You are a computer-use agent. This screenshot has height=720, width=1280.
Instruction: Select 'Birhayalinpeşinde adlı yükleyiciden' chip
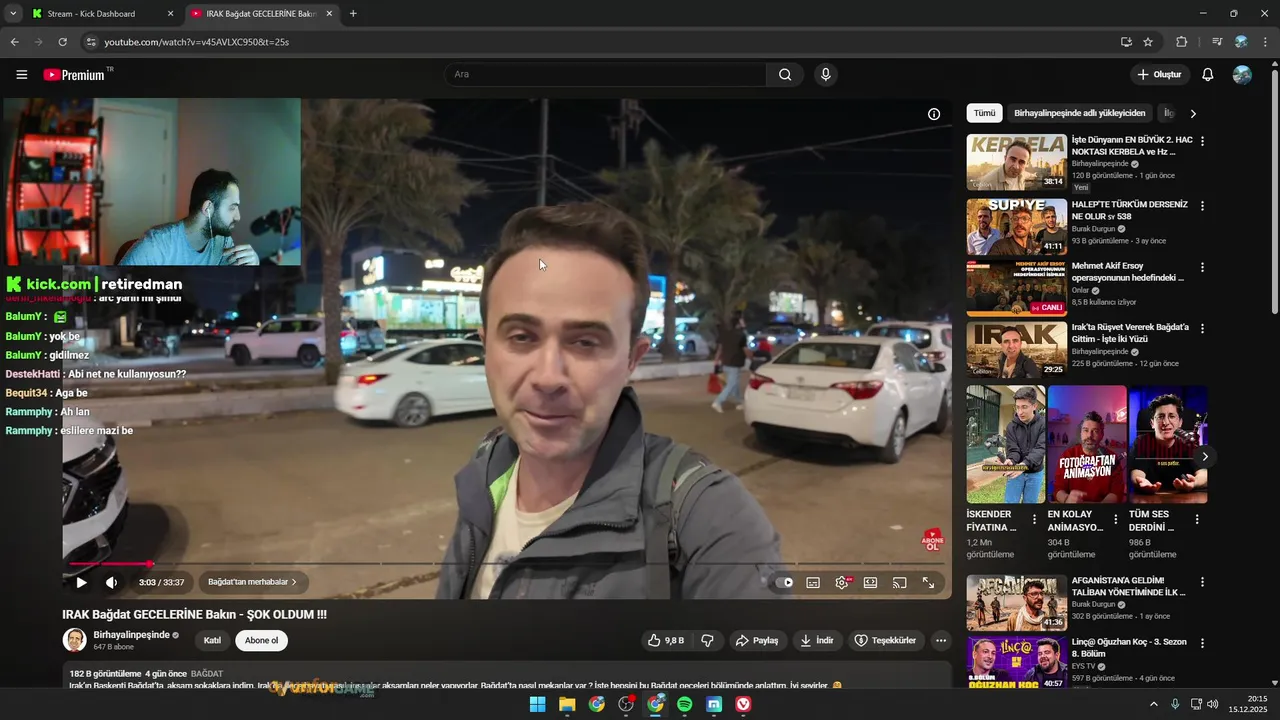click(x=1080, y=113)
